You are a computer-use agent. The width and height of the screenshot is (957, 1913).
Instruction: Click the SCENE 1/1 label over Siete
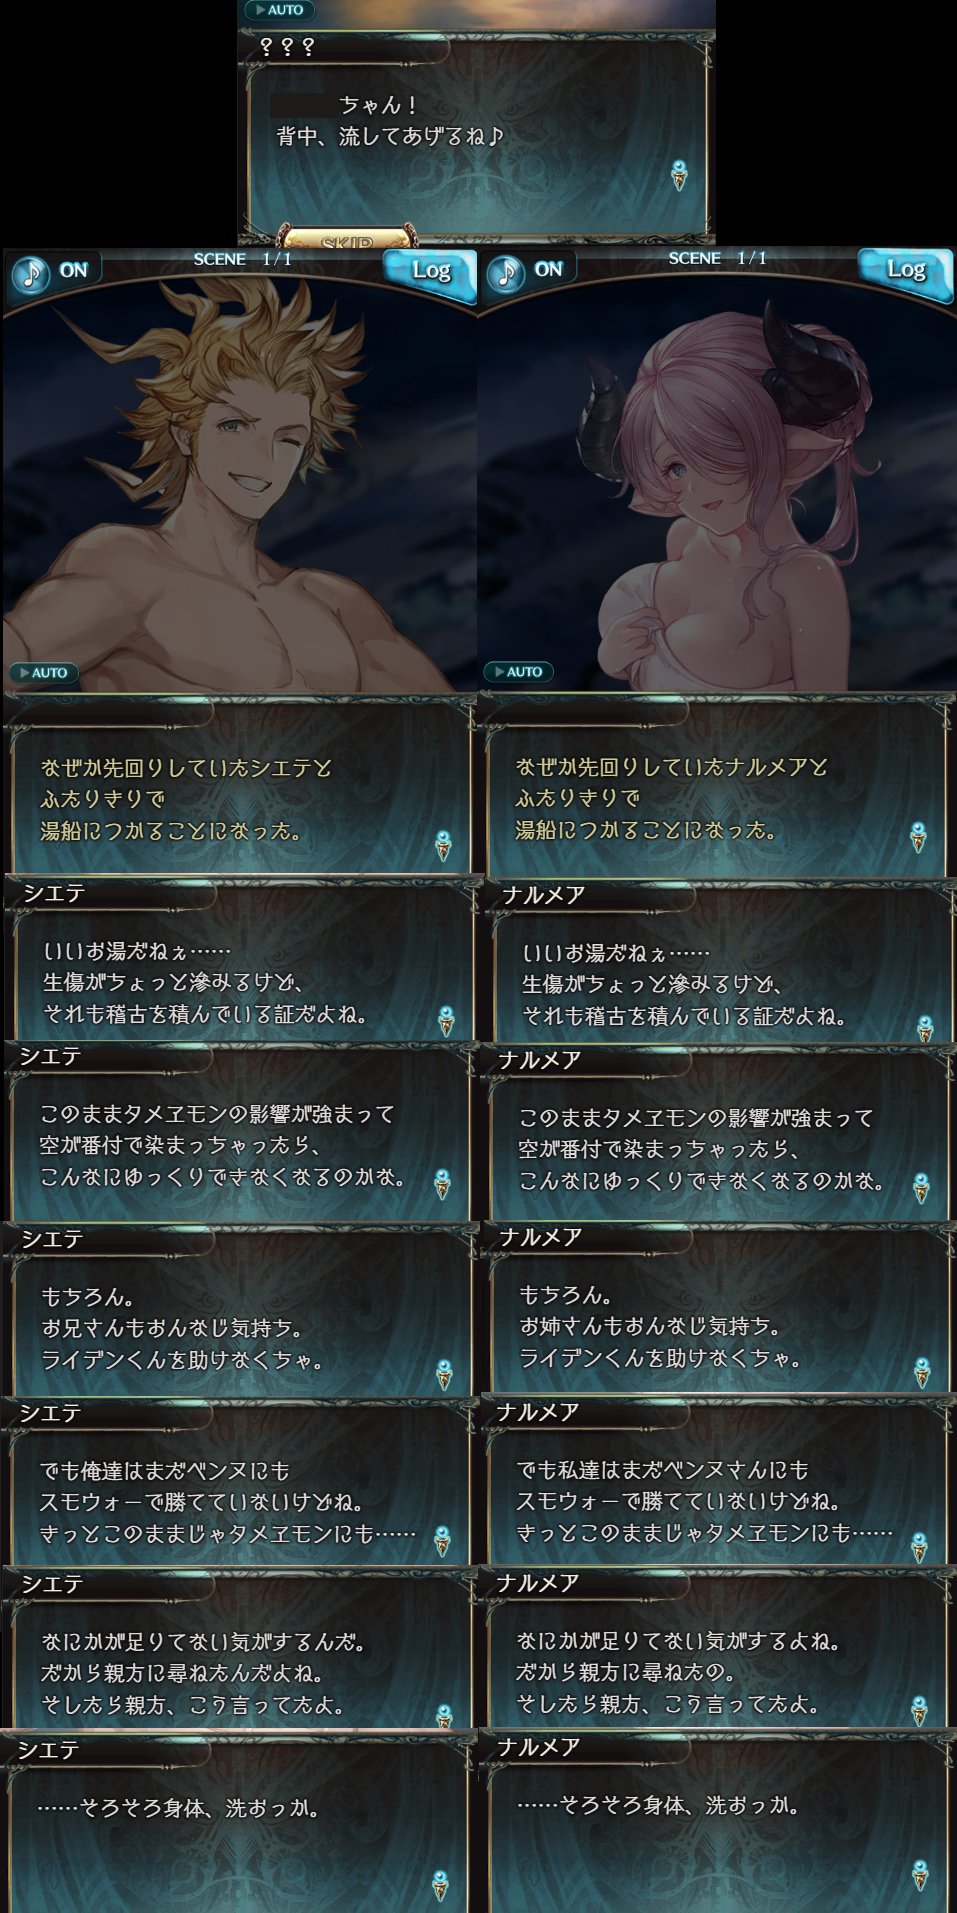[243, 259]
